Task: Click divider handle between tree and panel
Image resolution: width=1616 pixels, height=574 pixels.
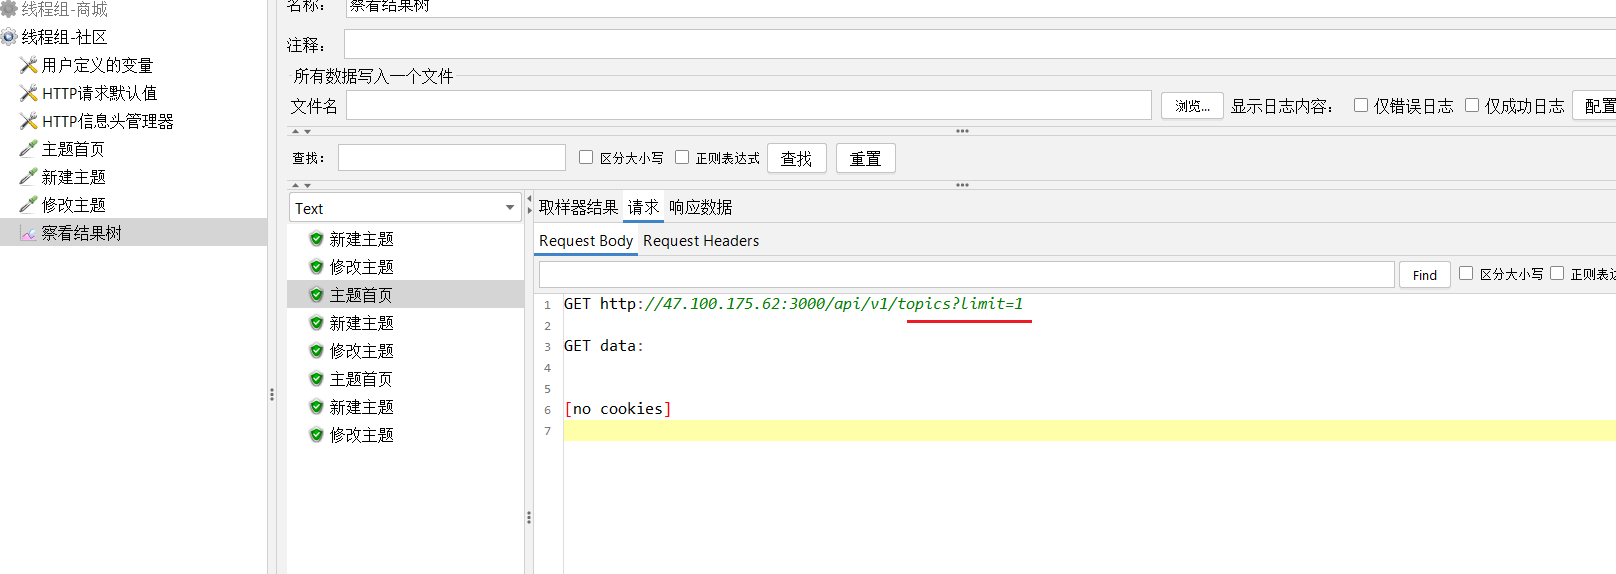Action: pos(272,394)
